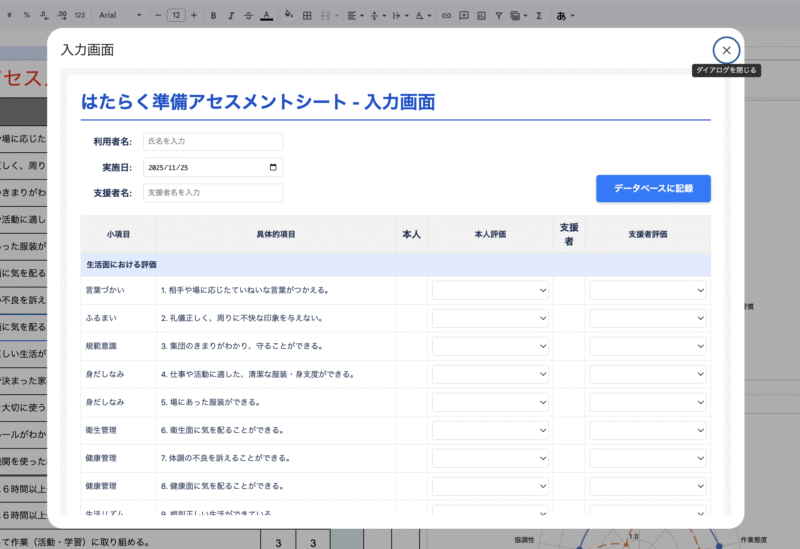800x549 pixels.
Task: Expand 本人評価 dropdown for 規範意識 row
Action: (490, 346)
